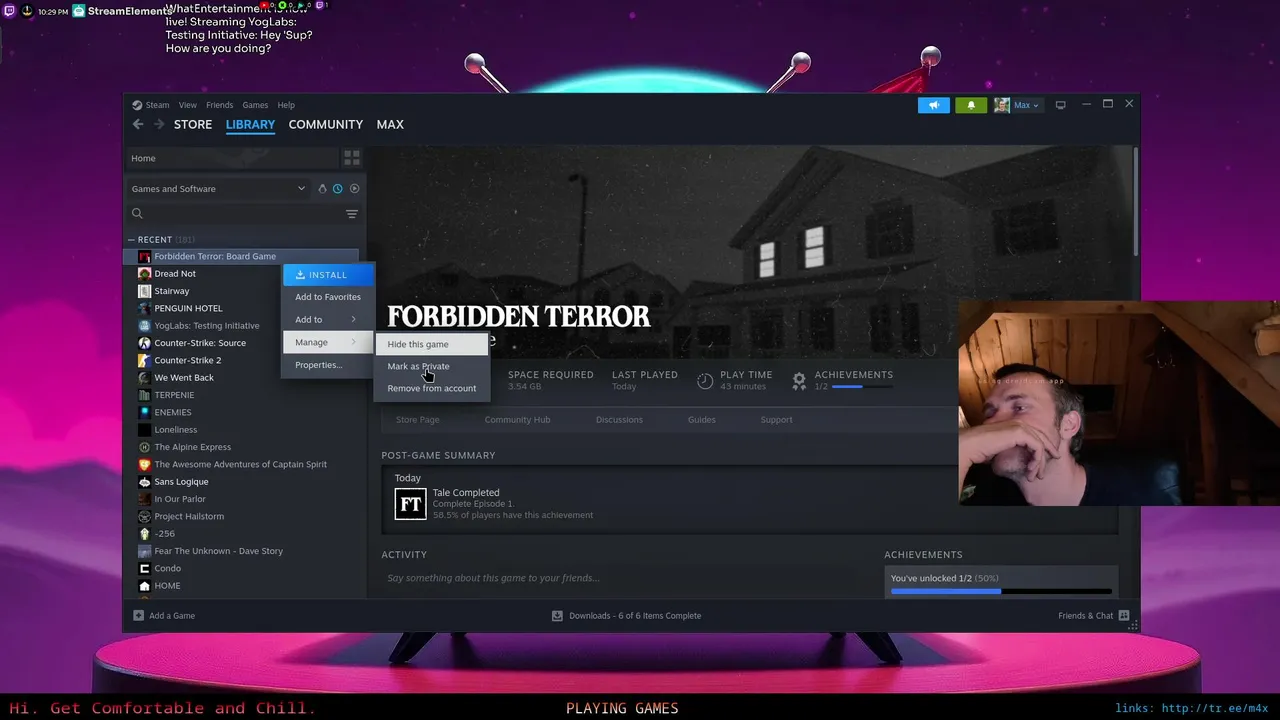Viewport: 1280px width, 720px height.
Task: Click the library search magnifier icon
Action: [x=138, y=213]
